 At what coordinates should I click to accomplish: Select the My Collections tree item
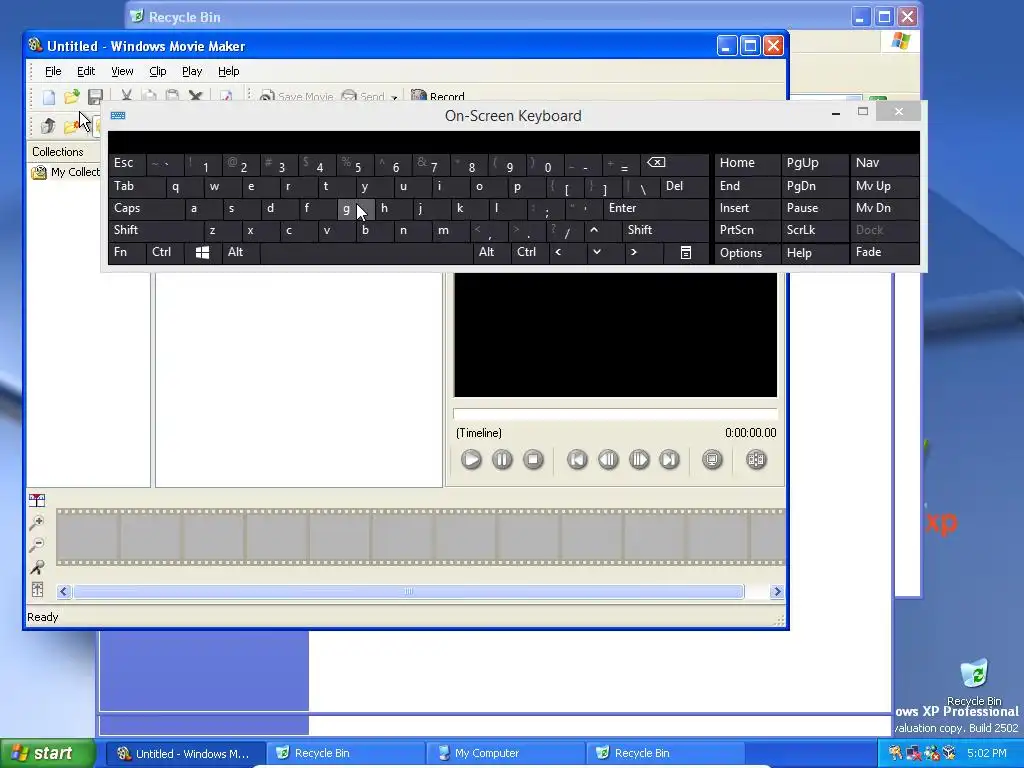point(67,172)
